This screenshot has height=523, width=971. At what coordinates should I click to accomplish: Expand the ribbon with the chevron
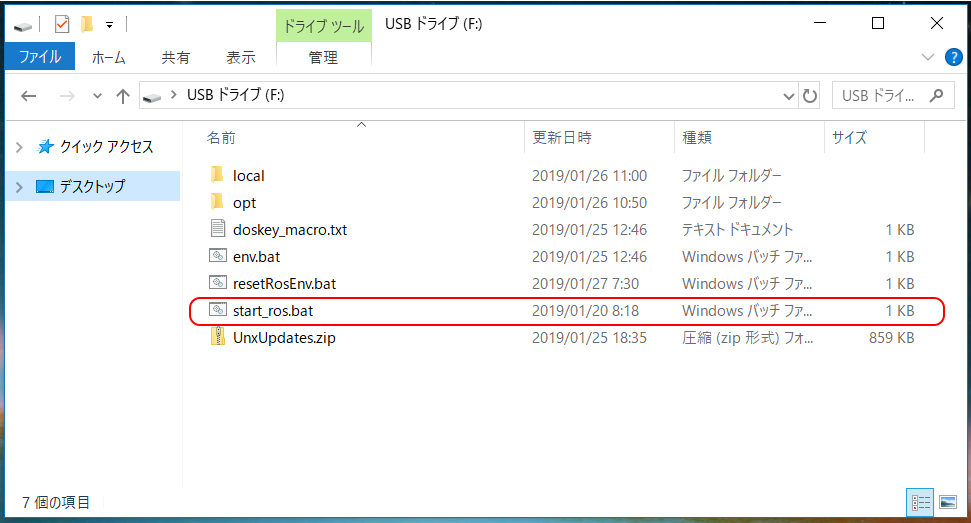[928, 57]
